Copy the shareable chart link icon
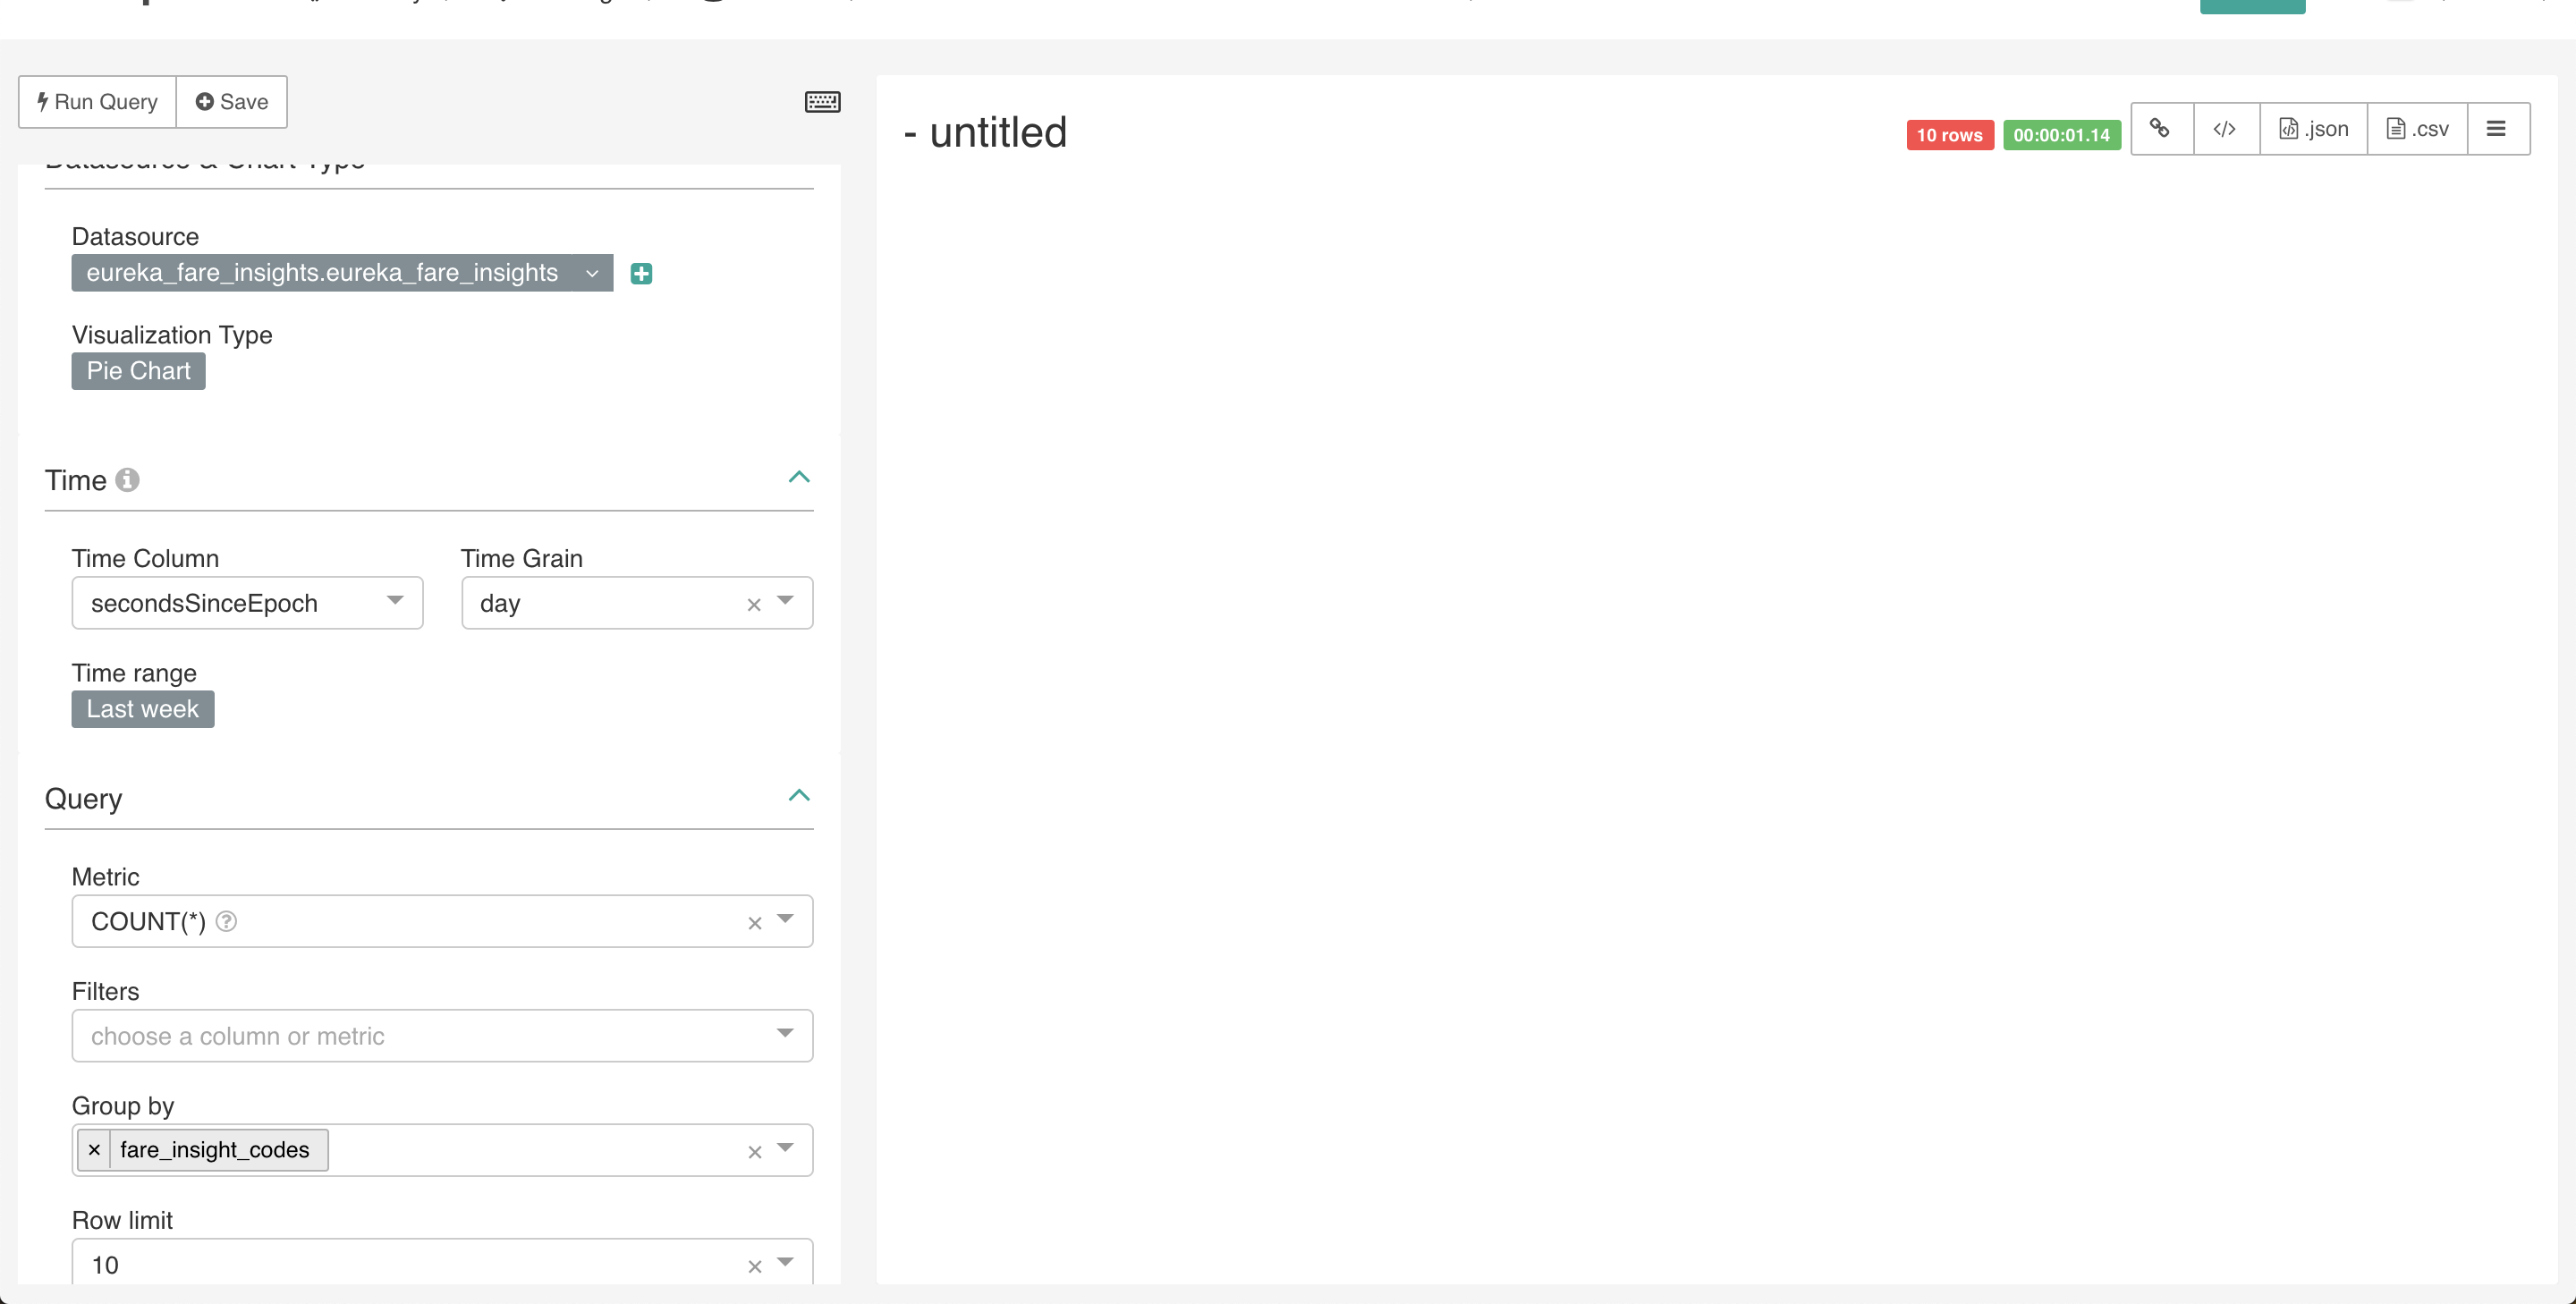The height and width of the screenshot is (1304, 2576). (2161, 128)
